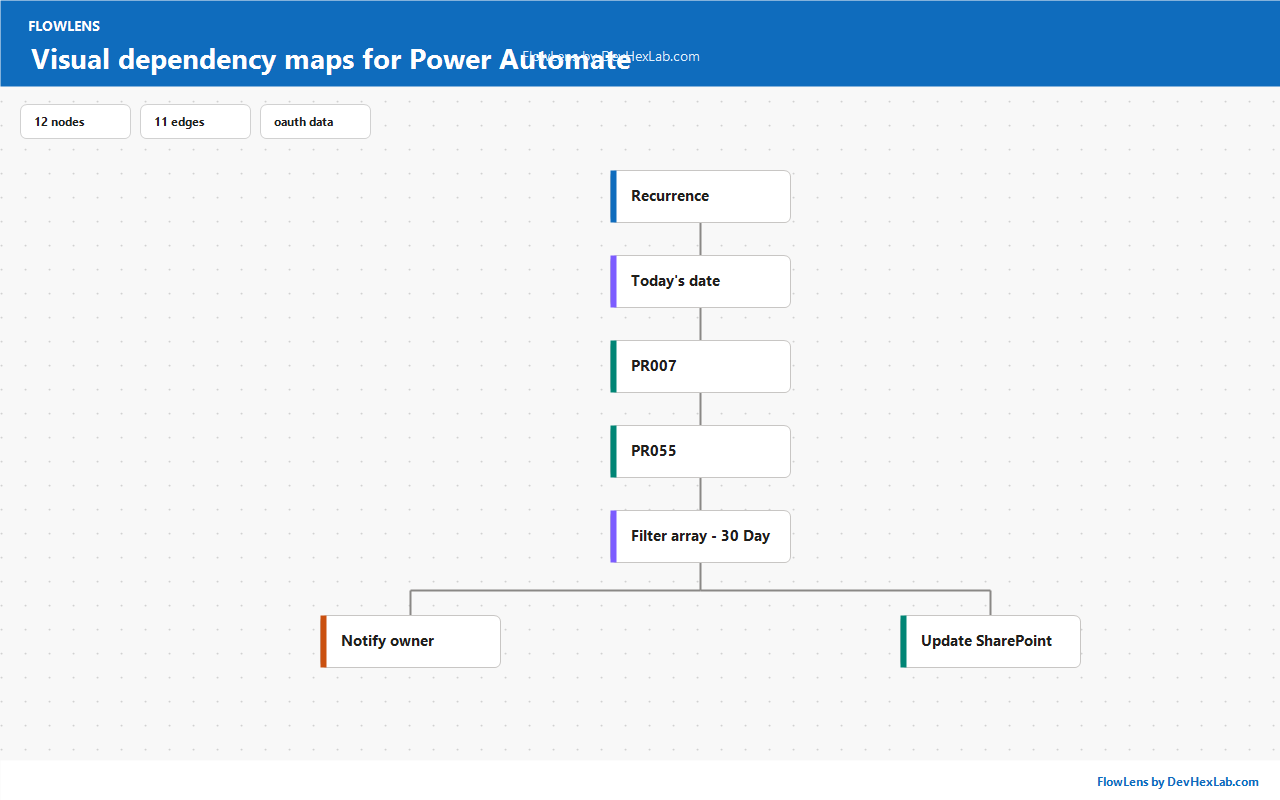1280x800 pixels.
Task: Click the FLOWLENS brand label in header
Action: [x=64, y=26]
